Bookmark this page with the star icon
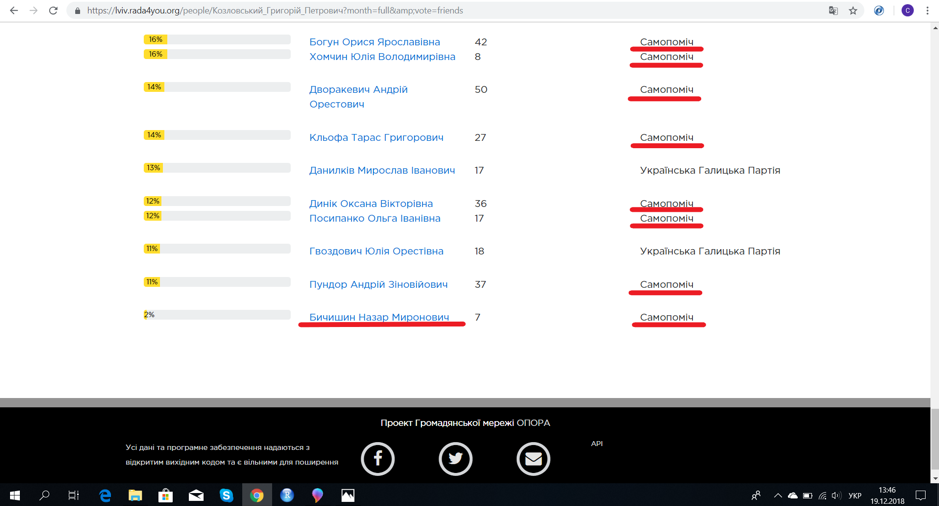This screenshot has width=939, height=506. click(x=853, y=10)
